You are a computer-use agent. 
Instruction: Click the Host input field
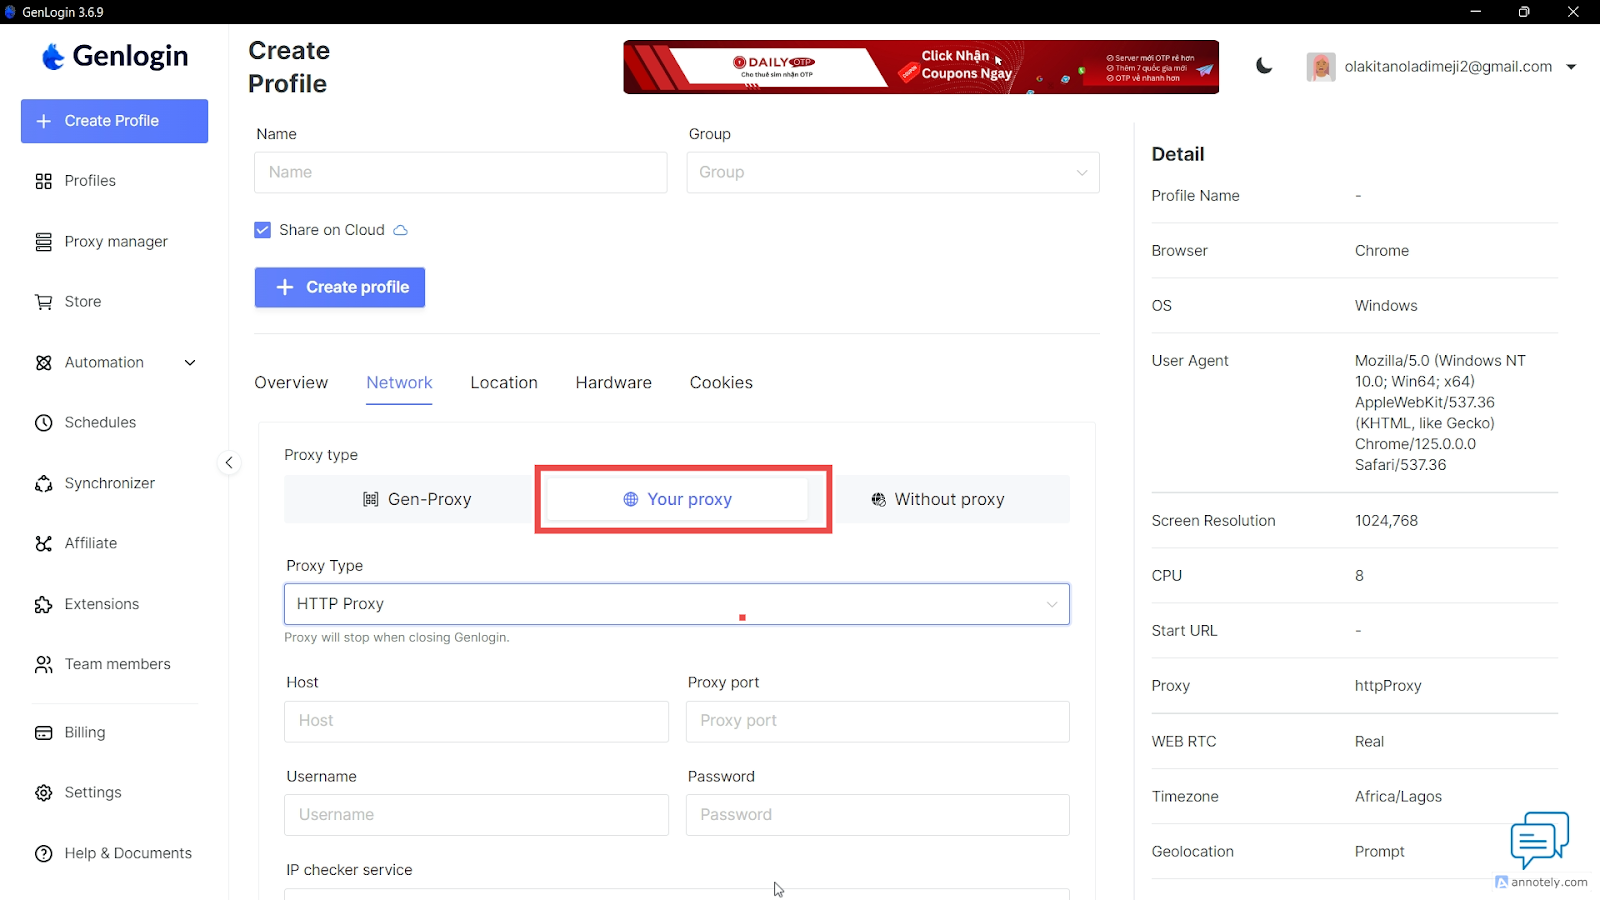point(476,721)
